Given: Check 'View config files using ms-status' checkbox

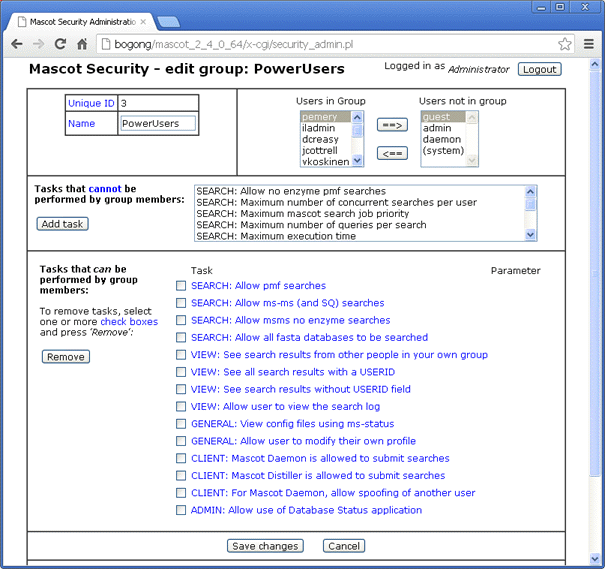Looking at the screenshot, I should 181,424.
